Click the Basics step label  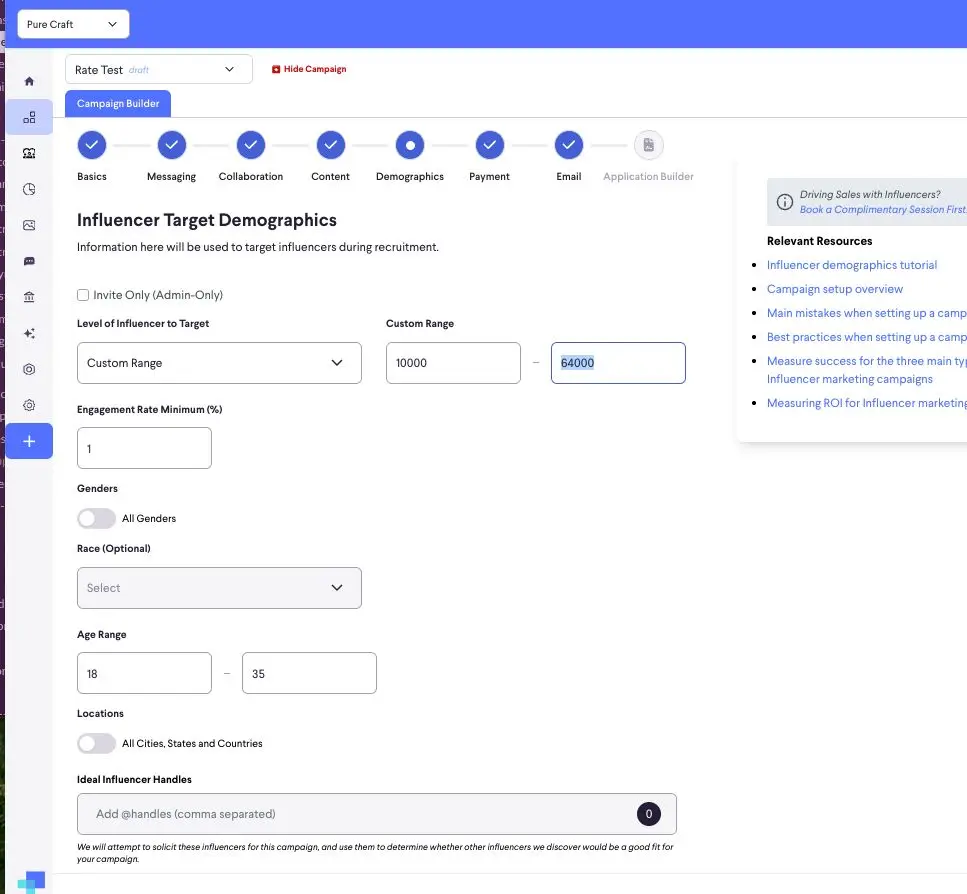92,176
